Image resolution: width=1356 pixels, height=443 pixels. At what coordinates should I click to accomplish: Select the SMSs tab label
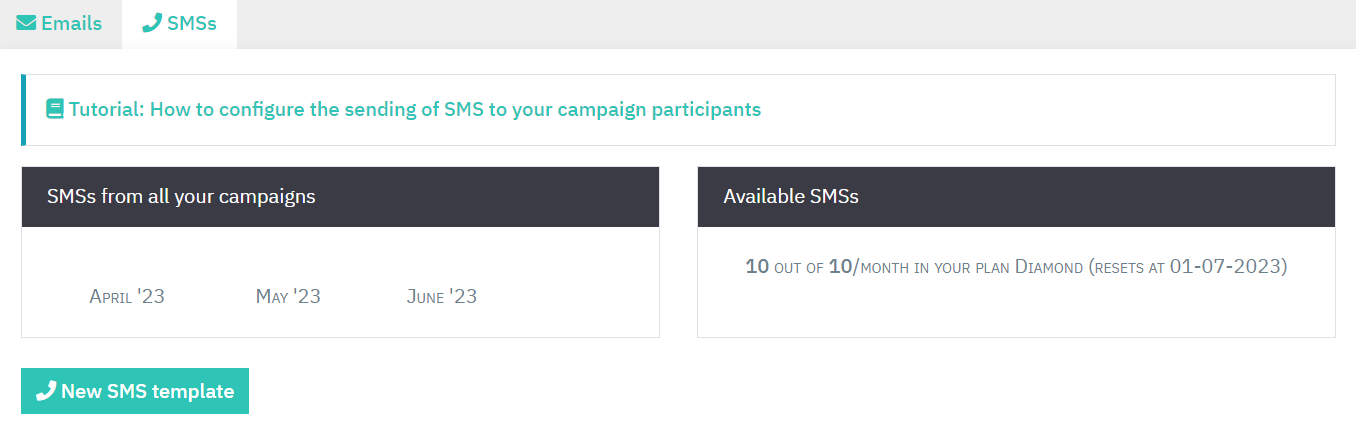click(x=192, y=23)
